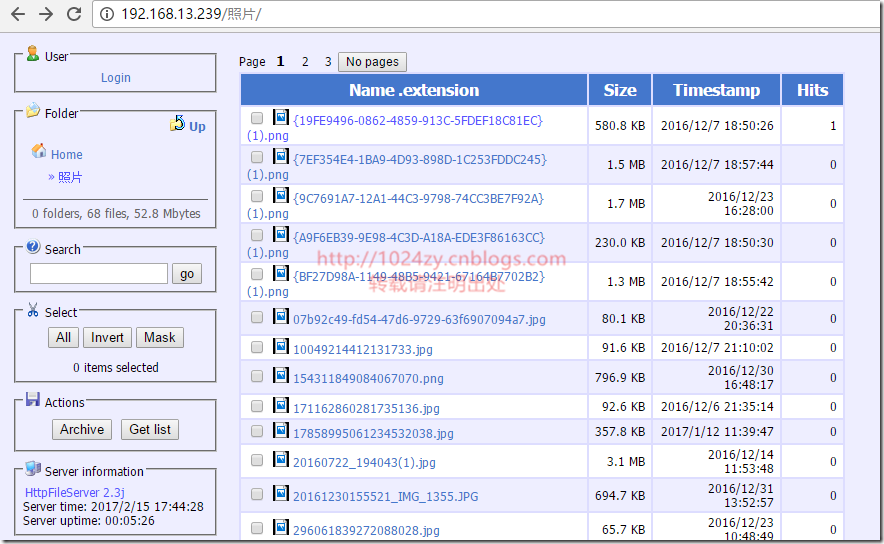Sort by Hits column header
Image resolution: width=884 pixels, height=544 pixels.
(x=812, y=90)
